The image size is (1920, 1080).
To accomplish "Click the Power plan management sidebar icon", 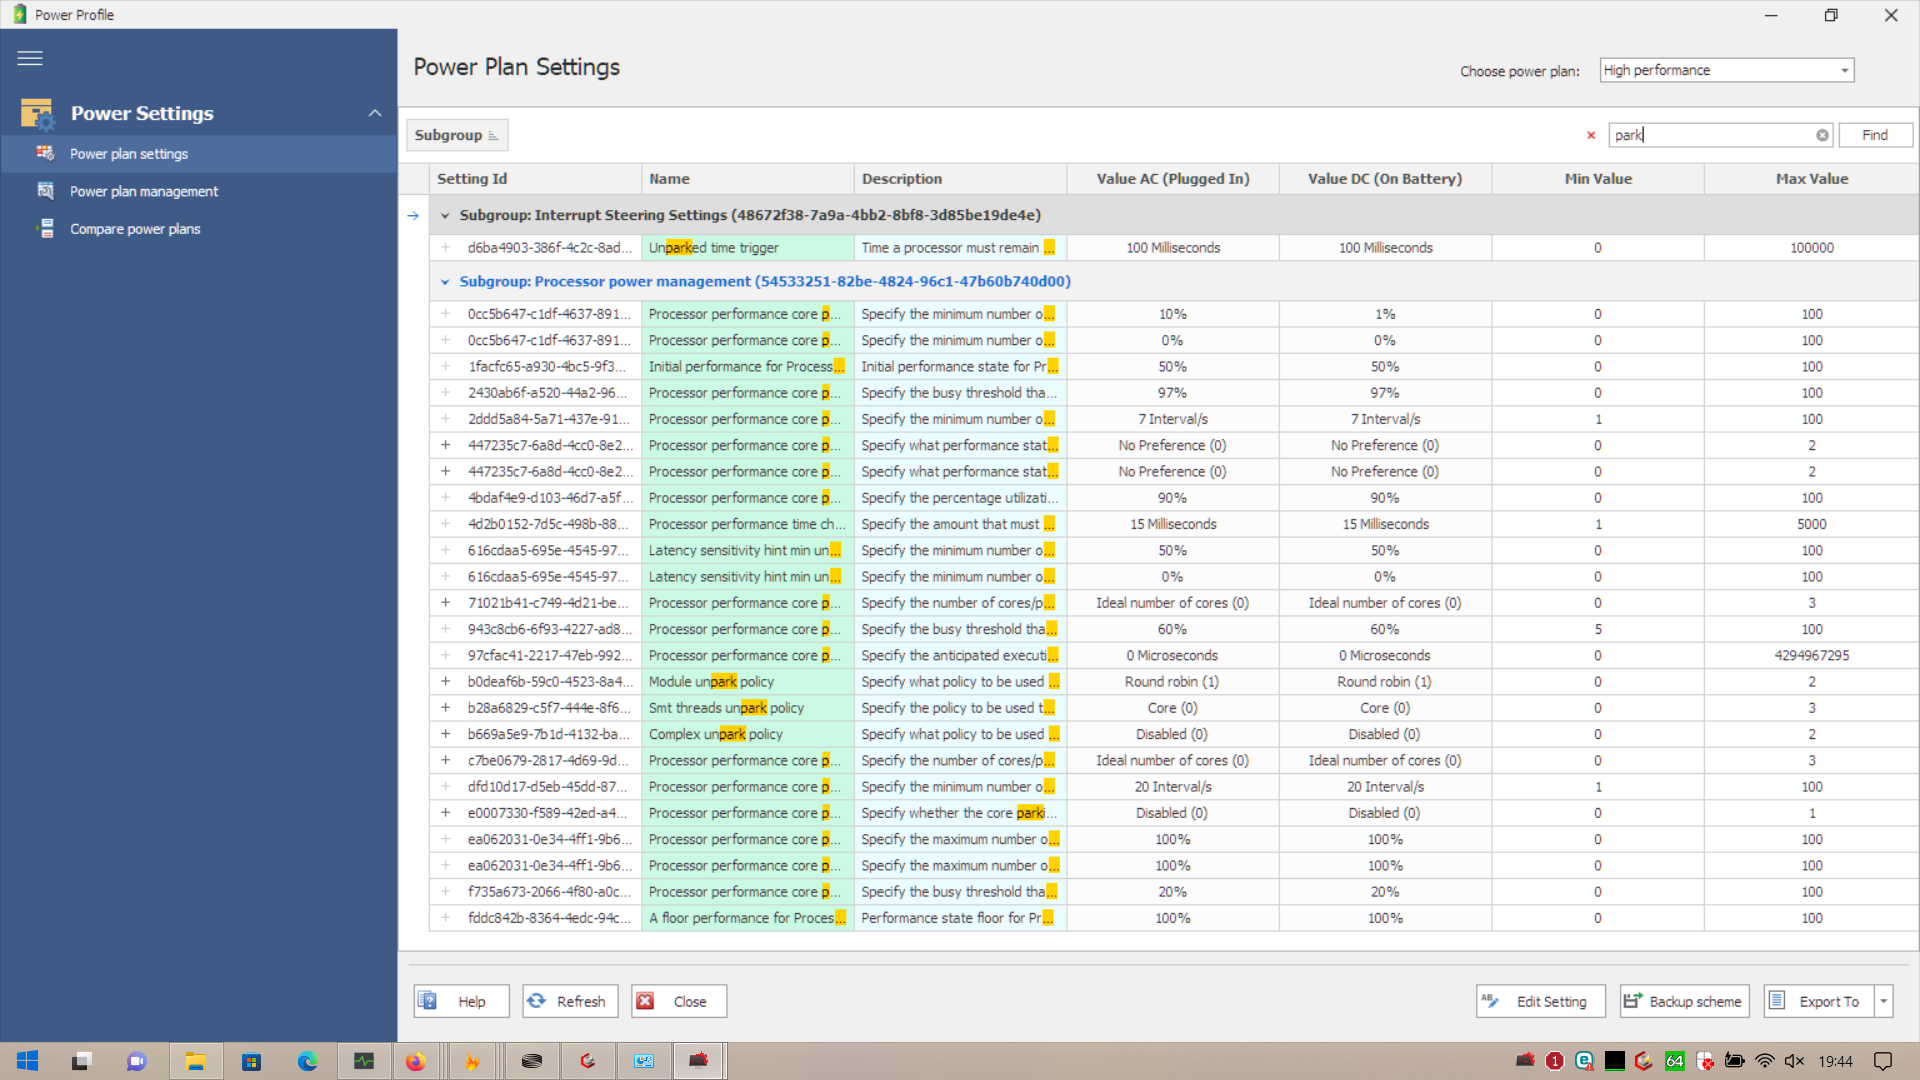I will coord(45,191).
